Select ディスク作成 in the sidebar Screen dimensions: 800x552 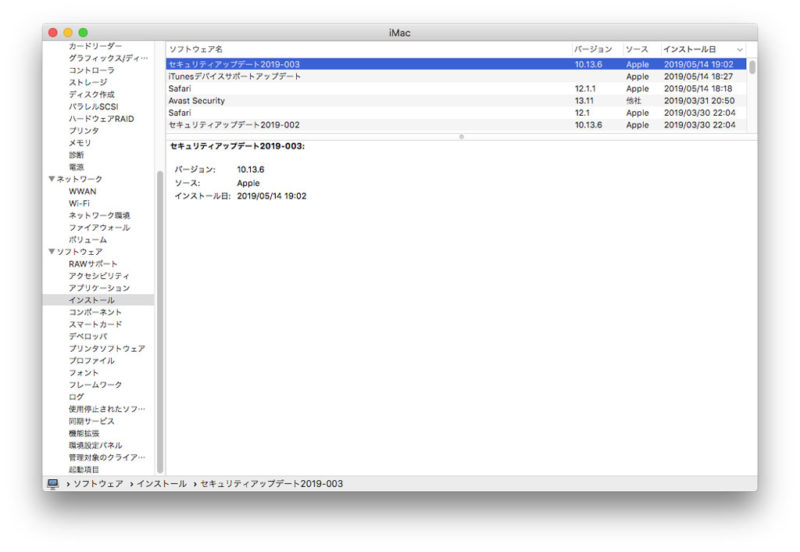coord(92,94)
